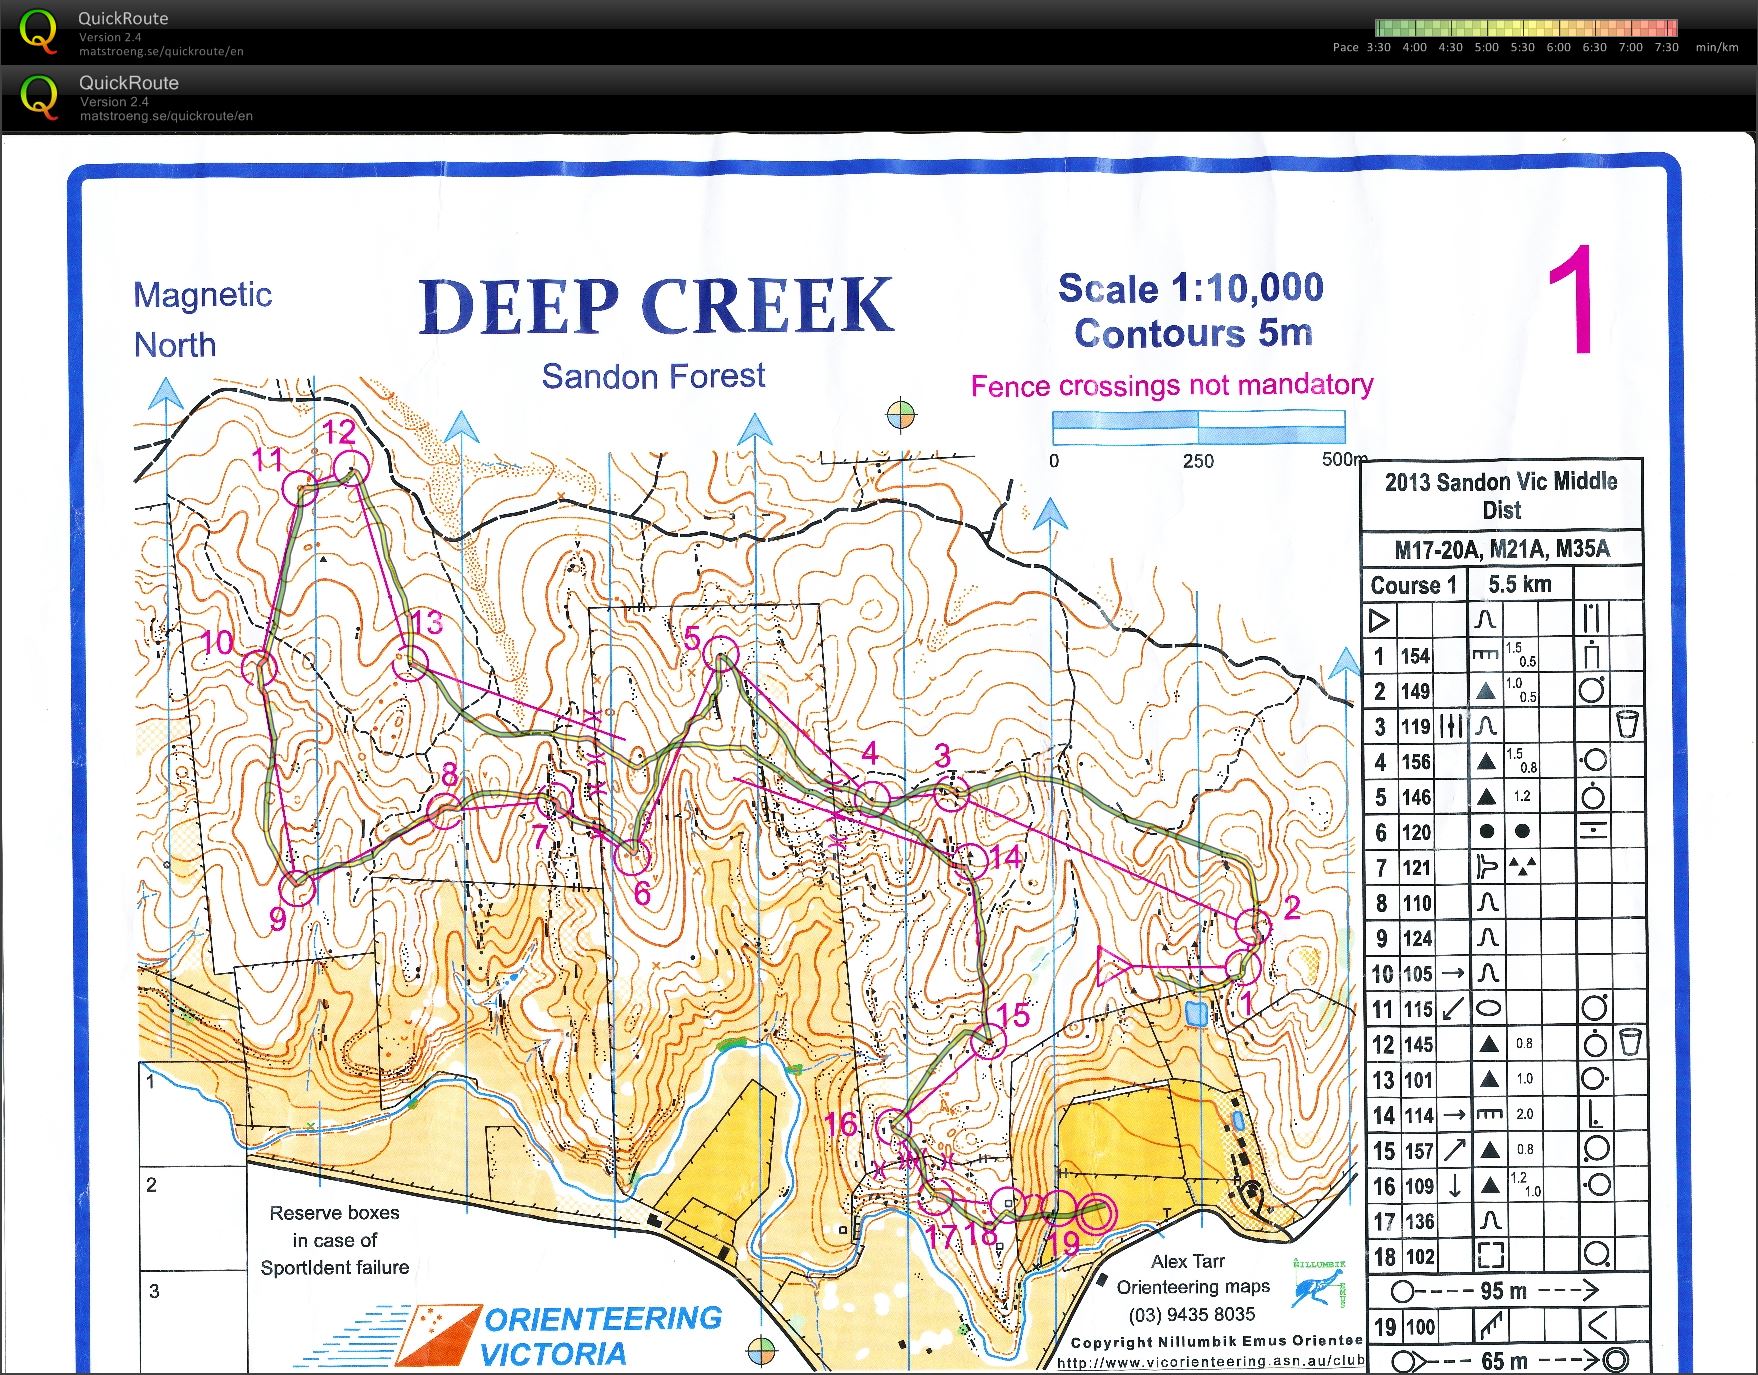
Task: Click the magenta start triangle on the map
Action: point(1112,967)
